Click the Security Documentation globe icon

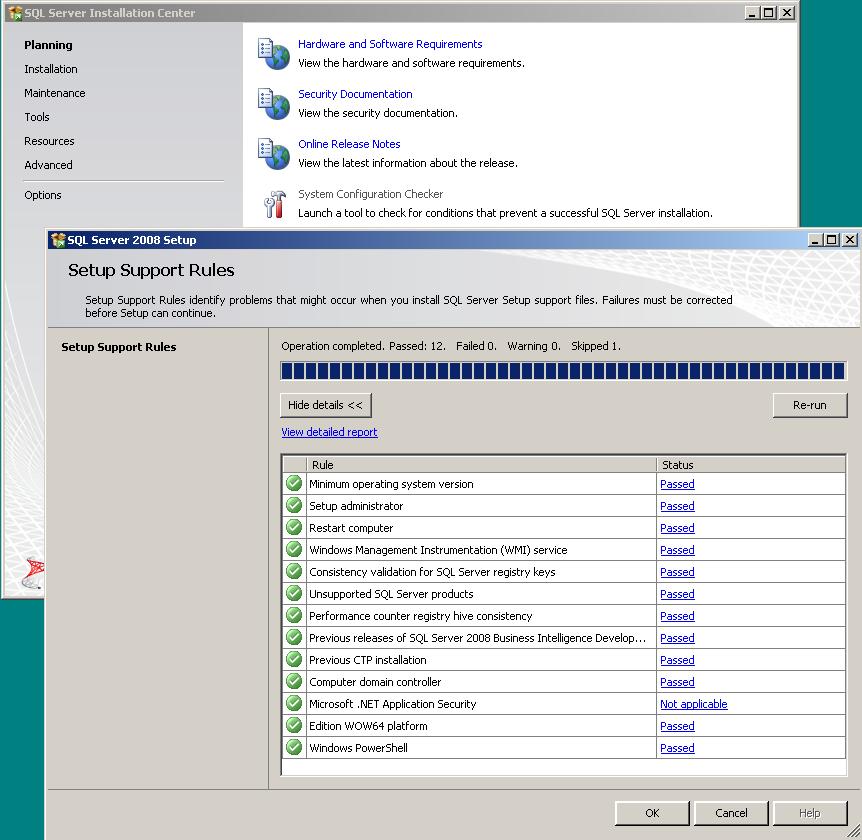coord(274,104)
